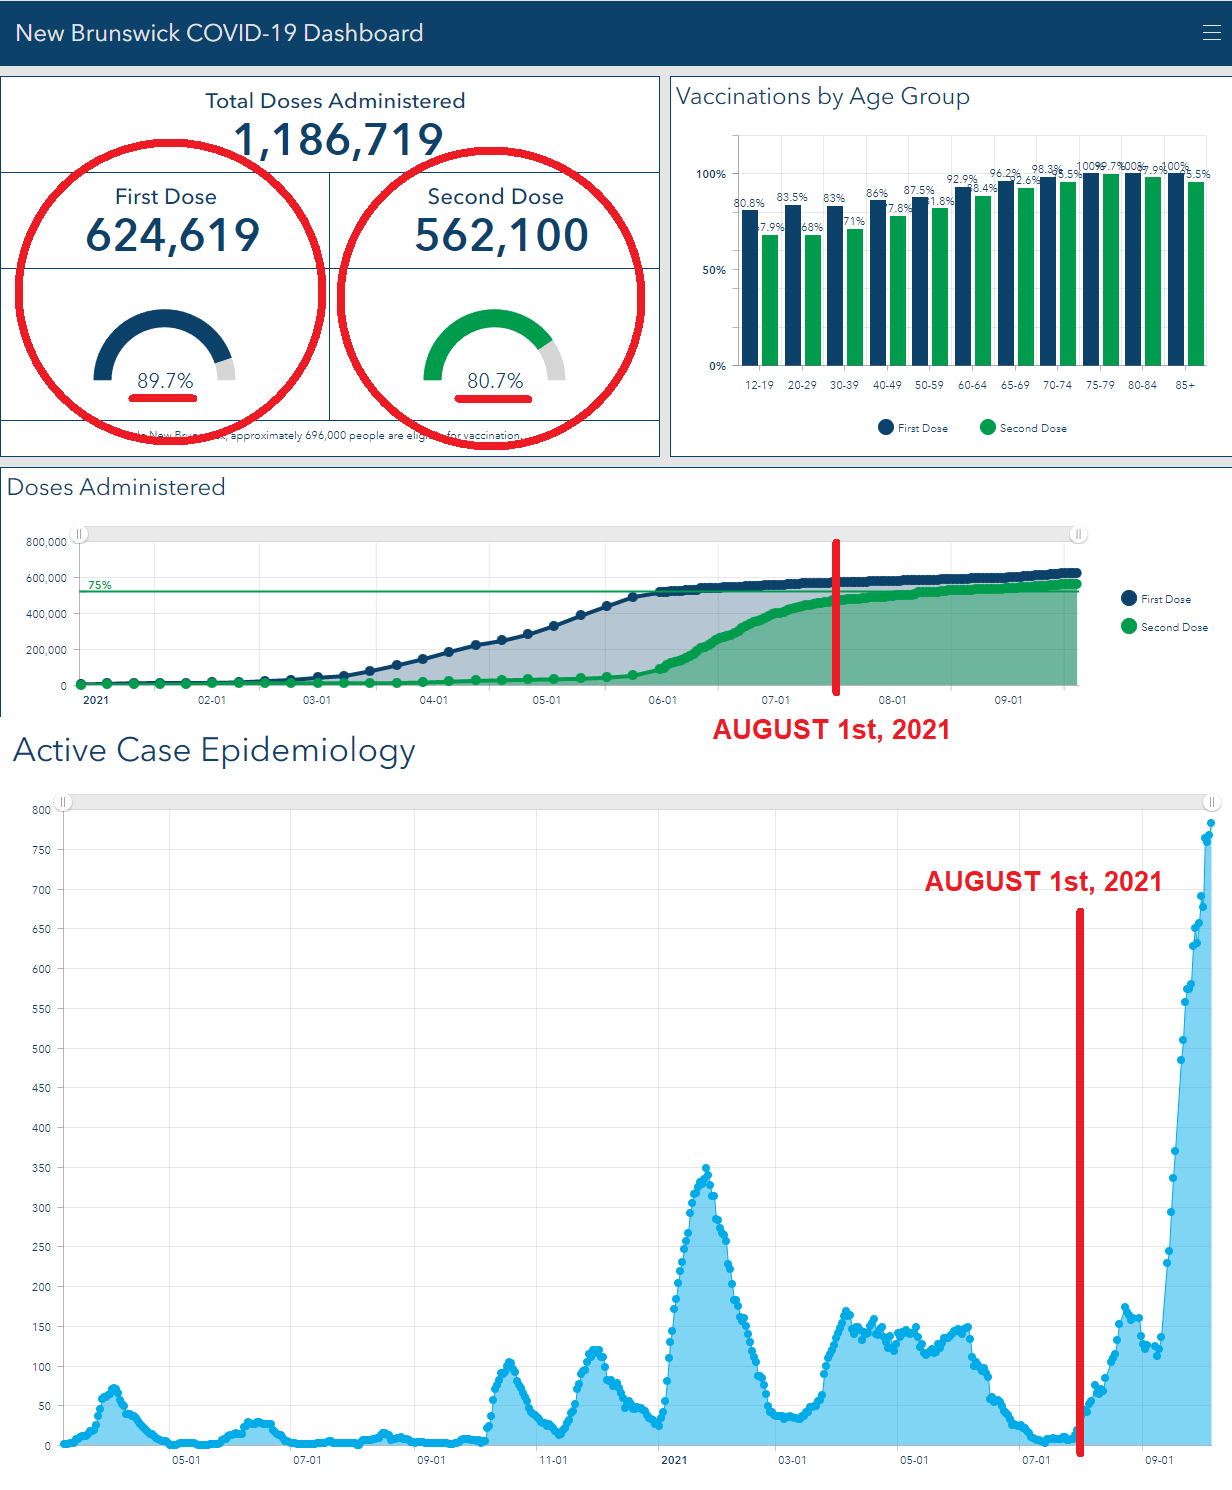Click the 20-29 age group axis label
Screen dimensions: 1232x1490
point(801,385)
